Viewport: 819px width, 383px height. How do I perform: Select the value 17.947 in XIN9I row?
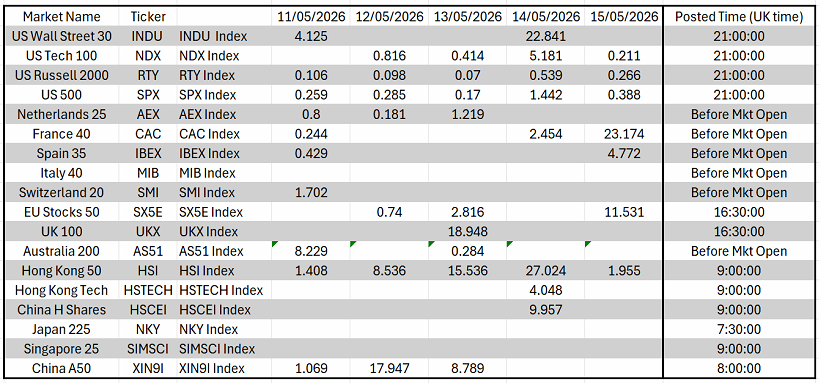[x=389, y=368]
